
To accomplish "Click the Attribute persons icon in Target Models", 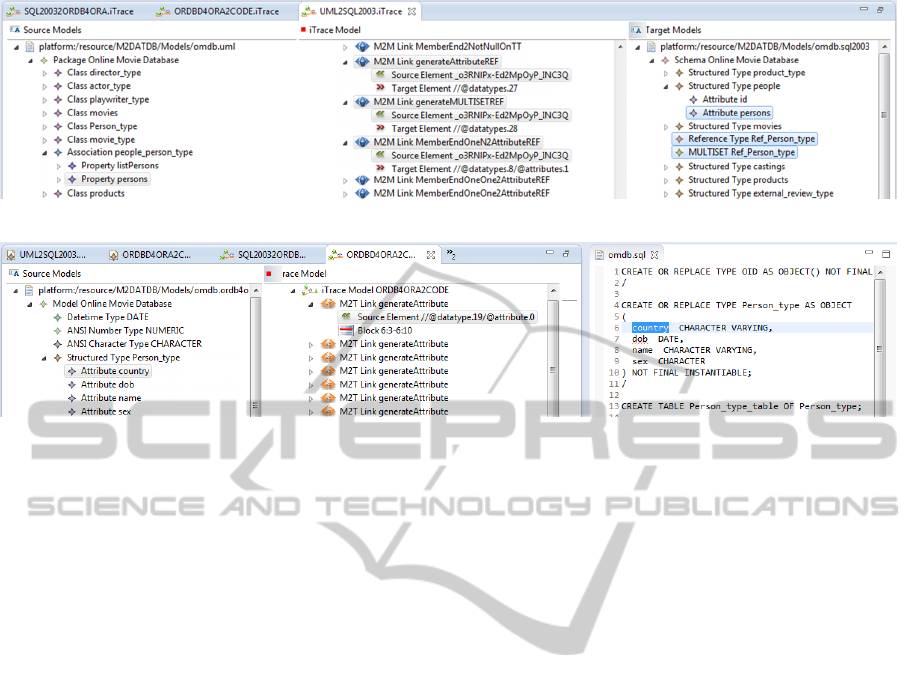I will pos(694,113).
